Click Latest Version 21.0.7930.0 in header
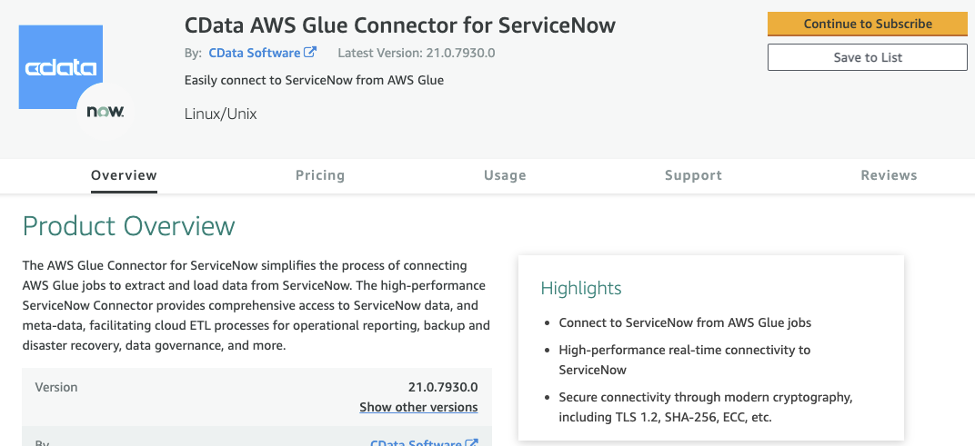Image resolution: width=977 pixels, height=447 pixels. [417, 52]
